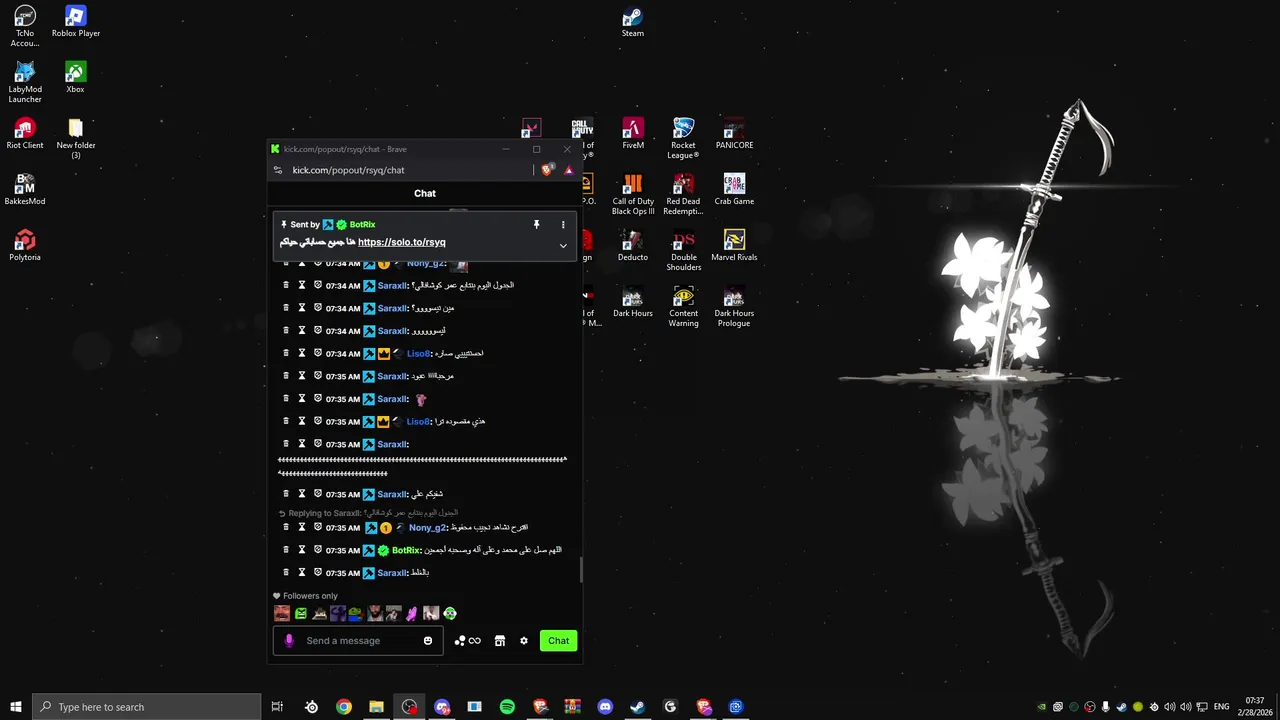The height and width of the screenshot is (720, 1280).
Task: Insert the green Kick face emote
Action: [x=300, y=613]
